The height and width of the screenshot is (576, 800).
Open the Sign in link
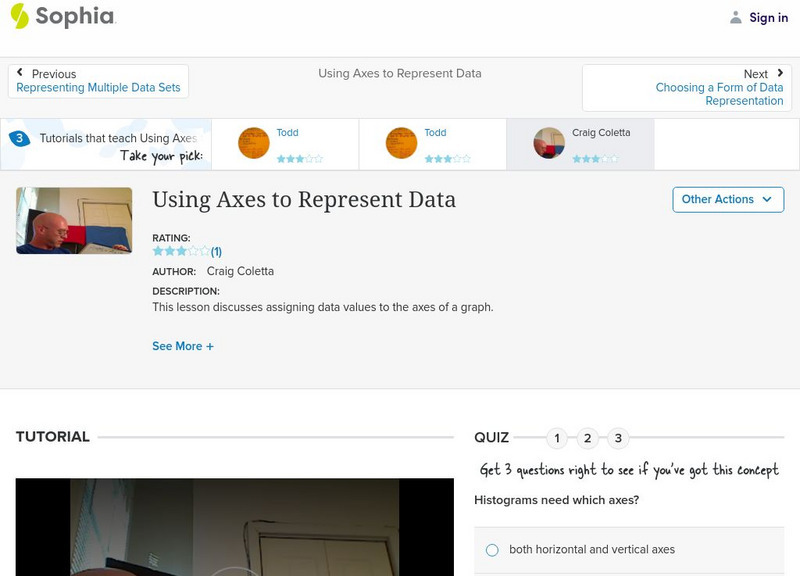pyautogui.click(x=768, y=17)
